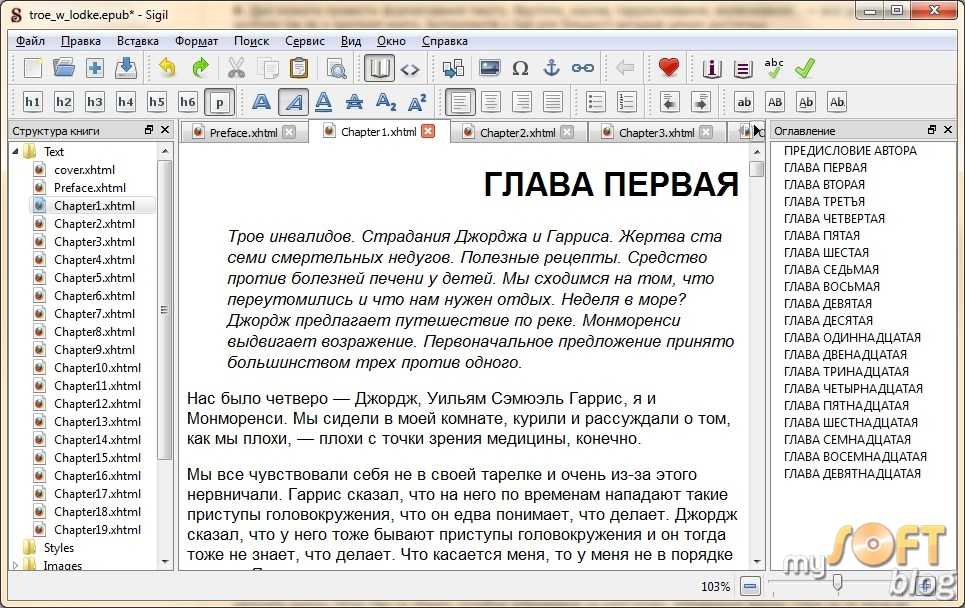Click the red heart Donate icon
This screenshot has height=608, width=965.
(668, 67)
